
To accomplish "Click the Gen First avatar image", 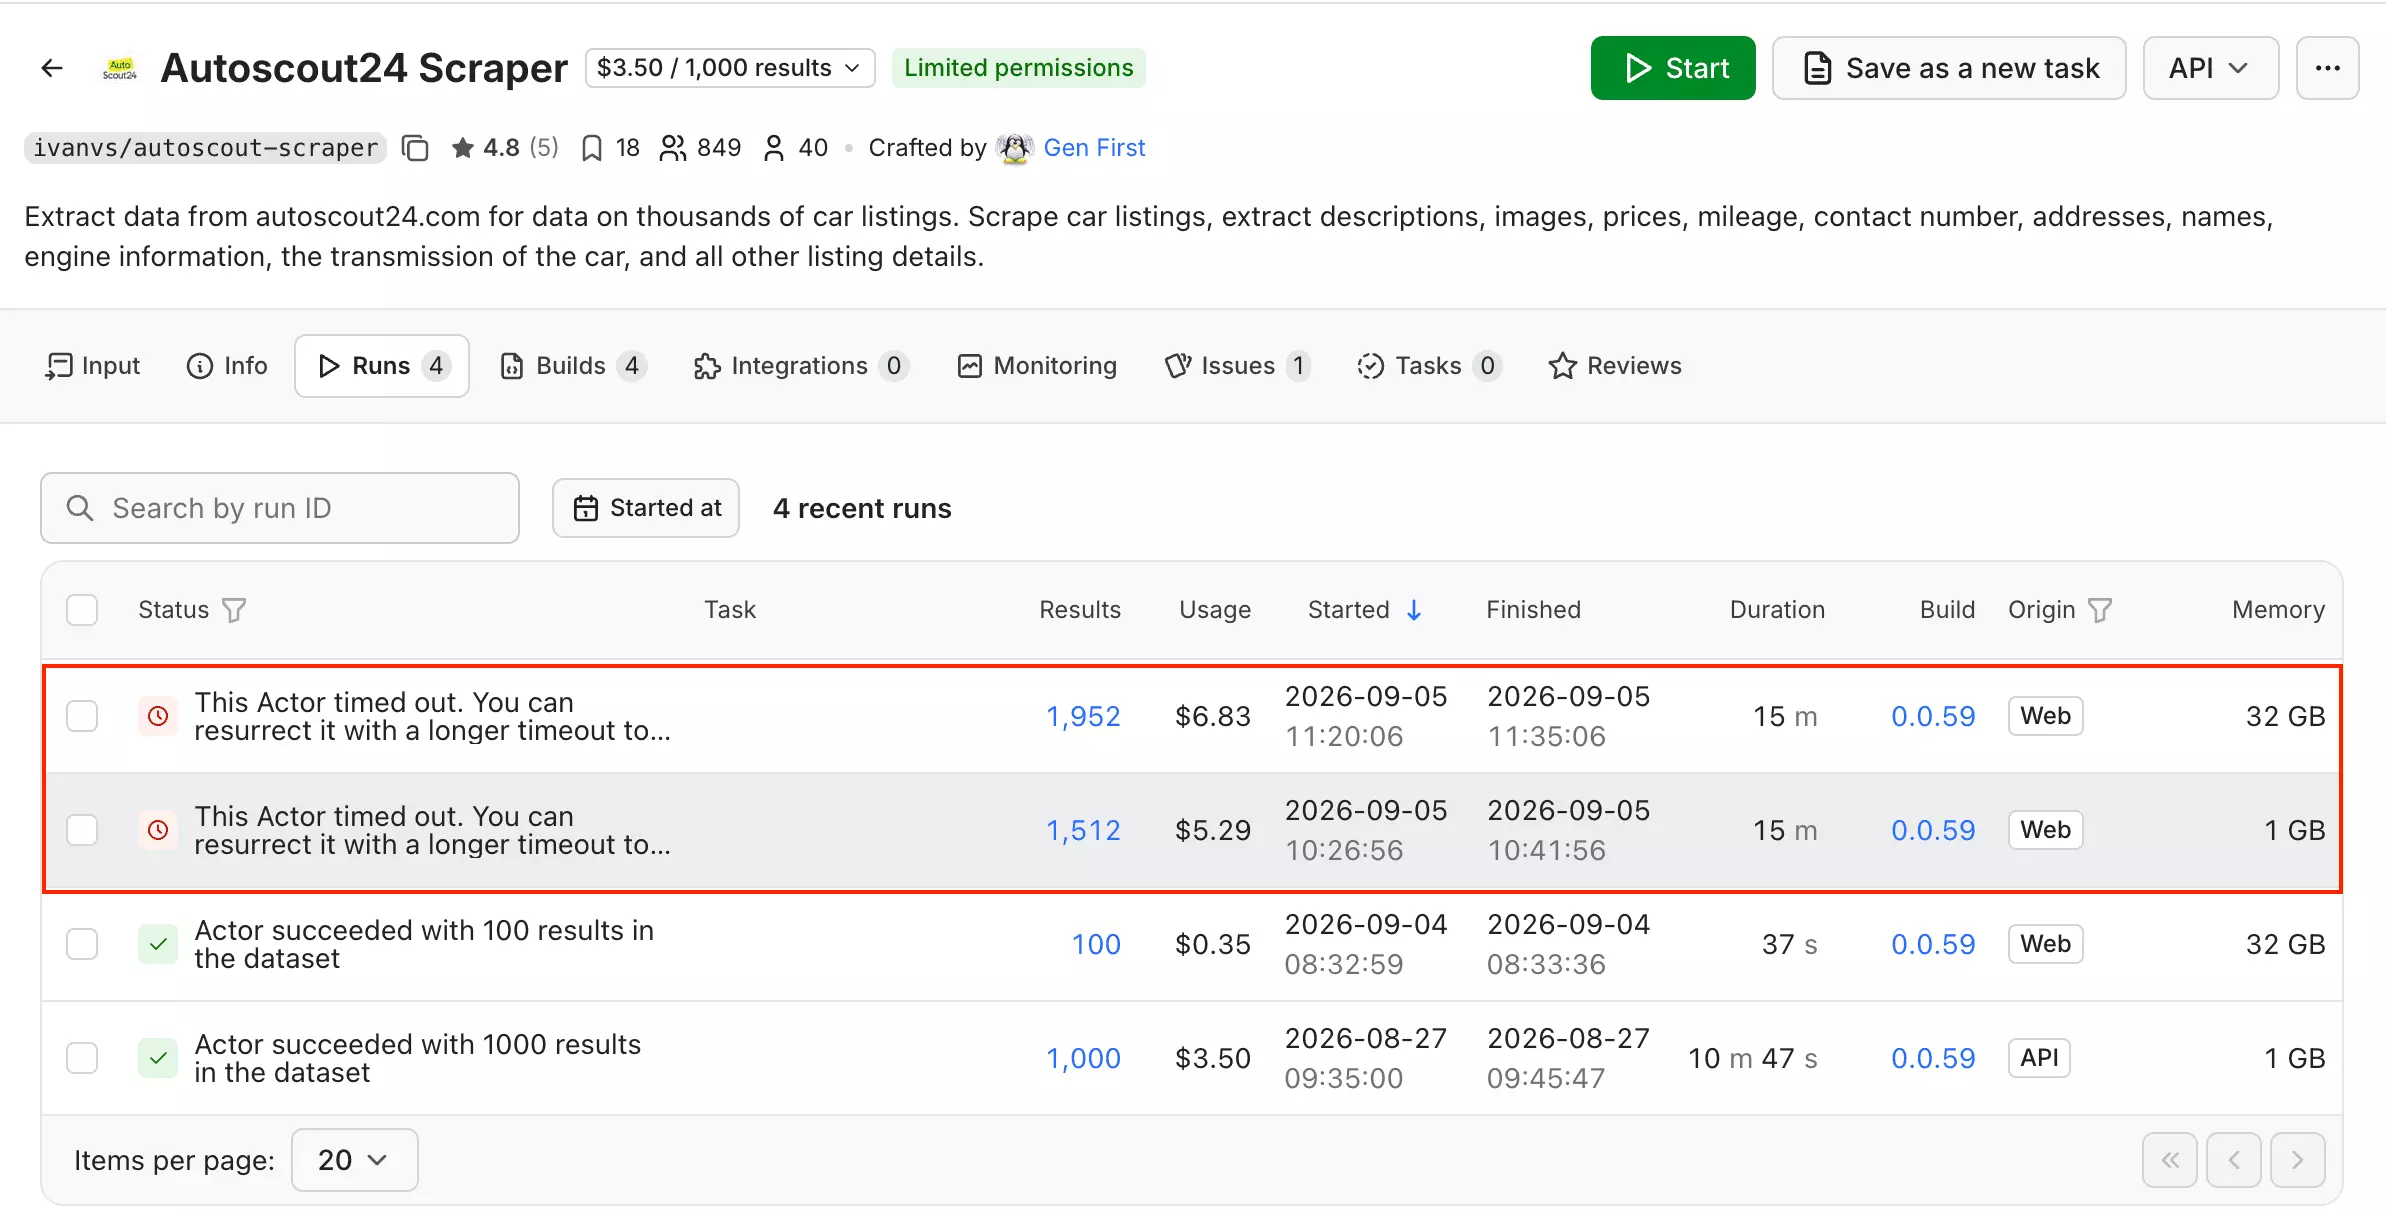I will (x=1015, y=148).
